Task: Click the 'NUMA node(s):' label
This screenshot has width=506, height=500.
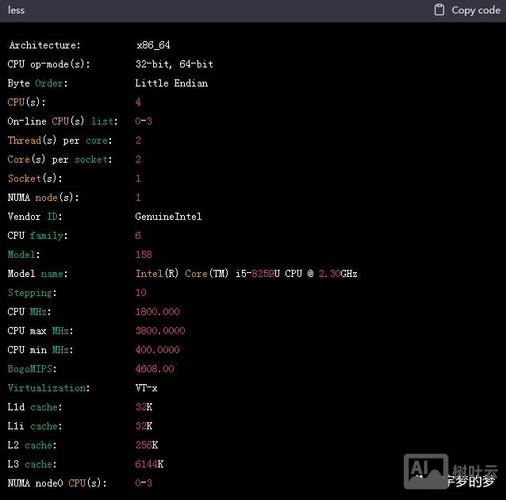Action: tap(43, 197)
